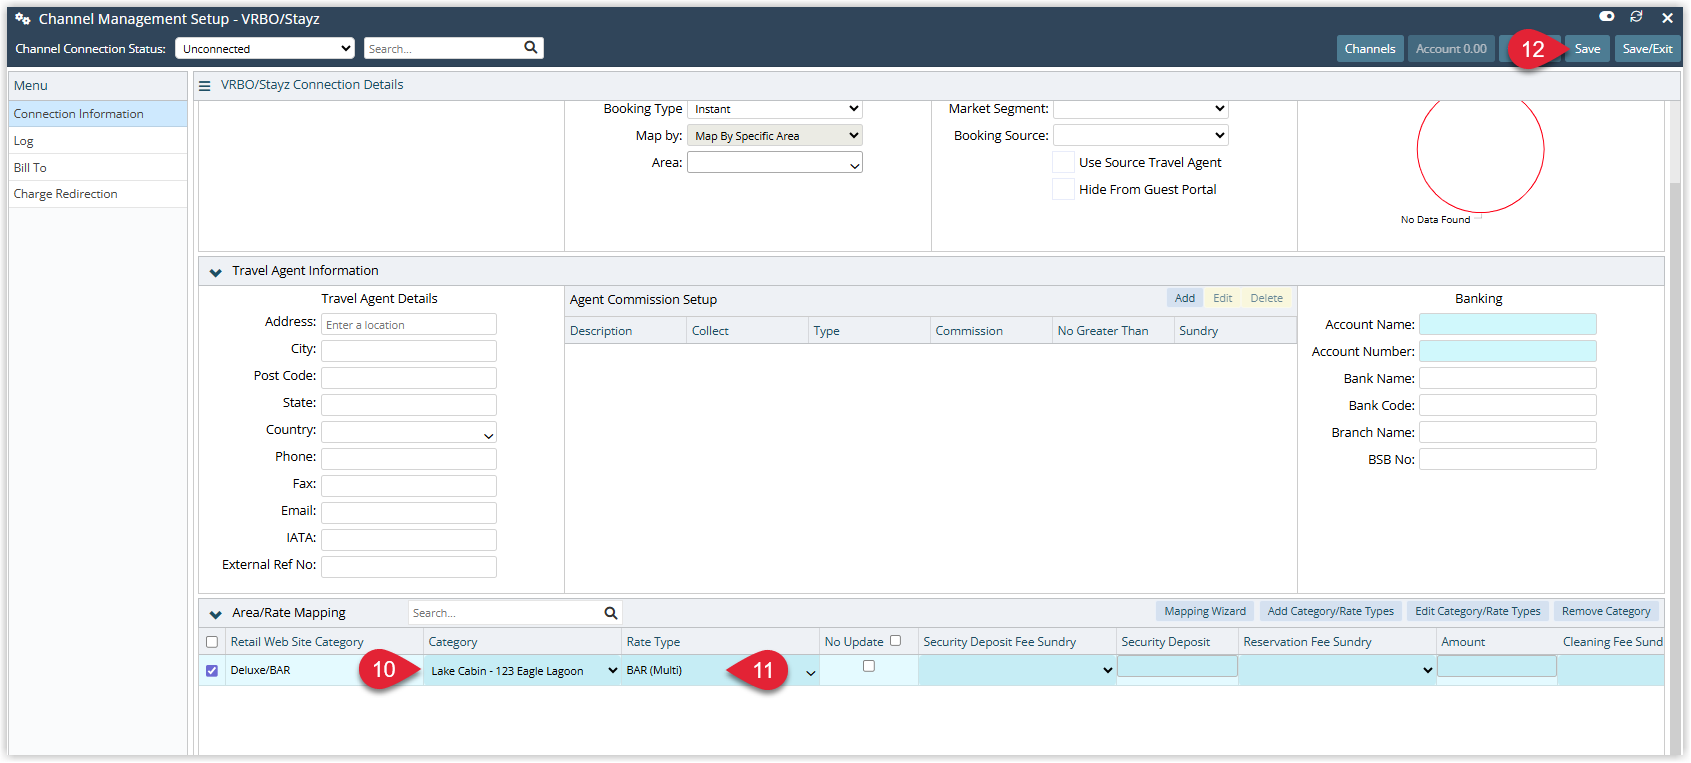1691x763 pixels.
Task: Click the Bank Name field
Action: coord(1508,378)
